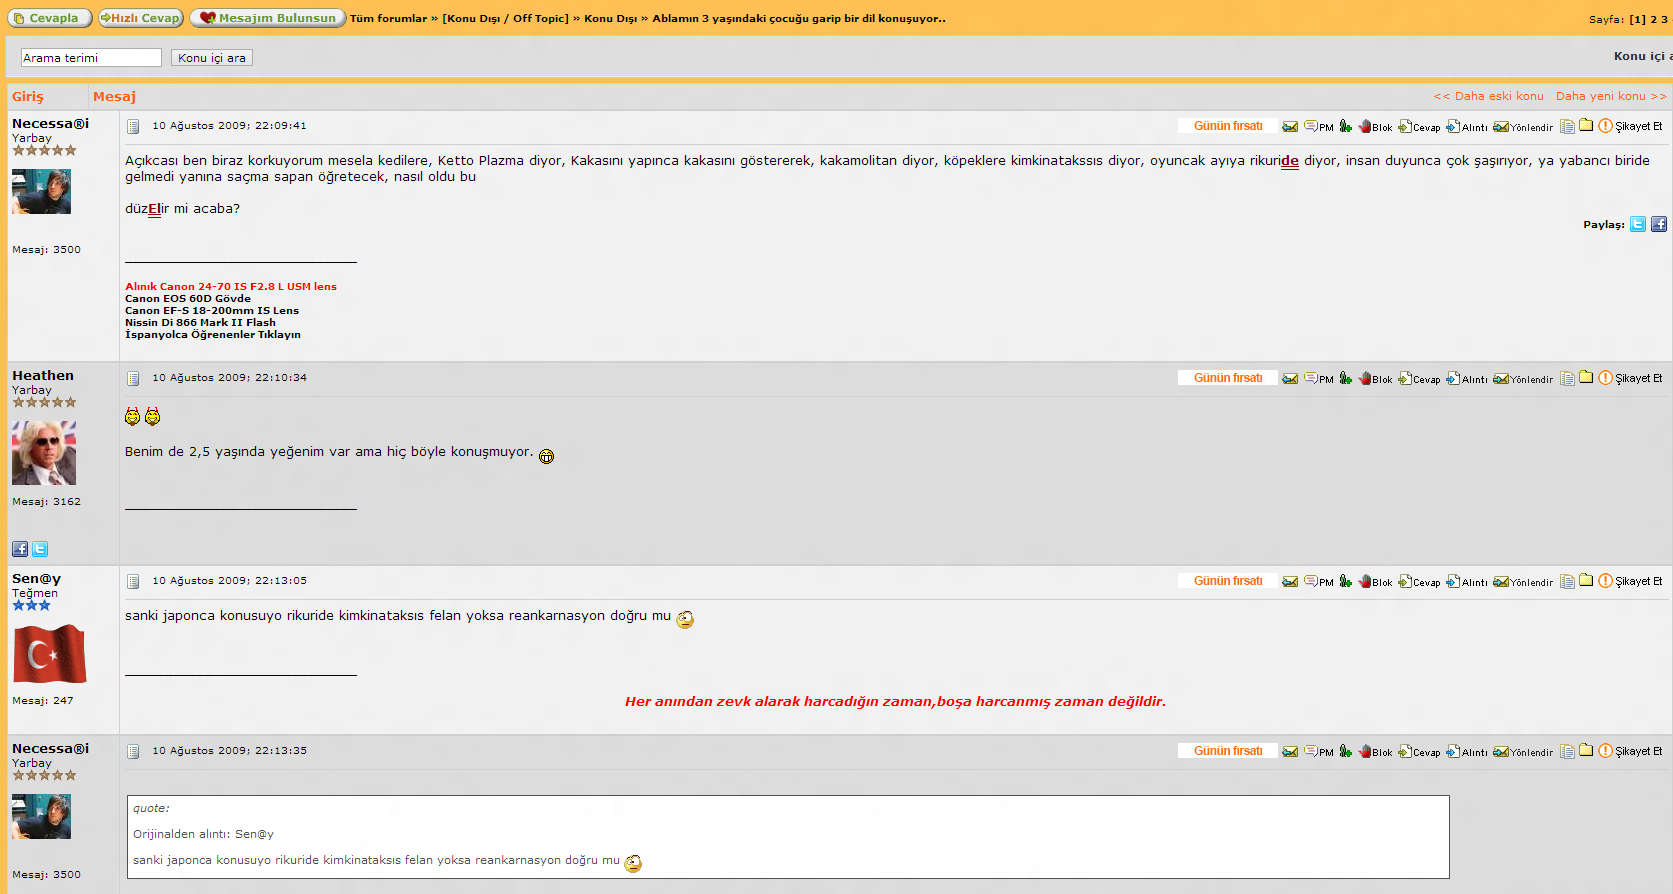
Task: Share first post via Facebook icon
Action: tap(1658, 224)
